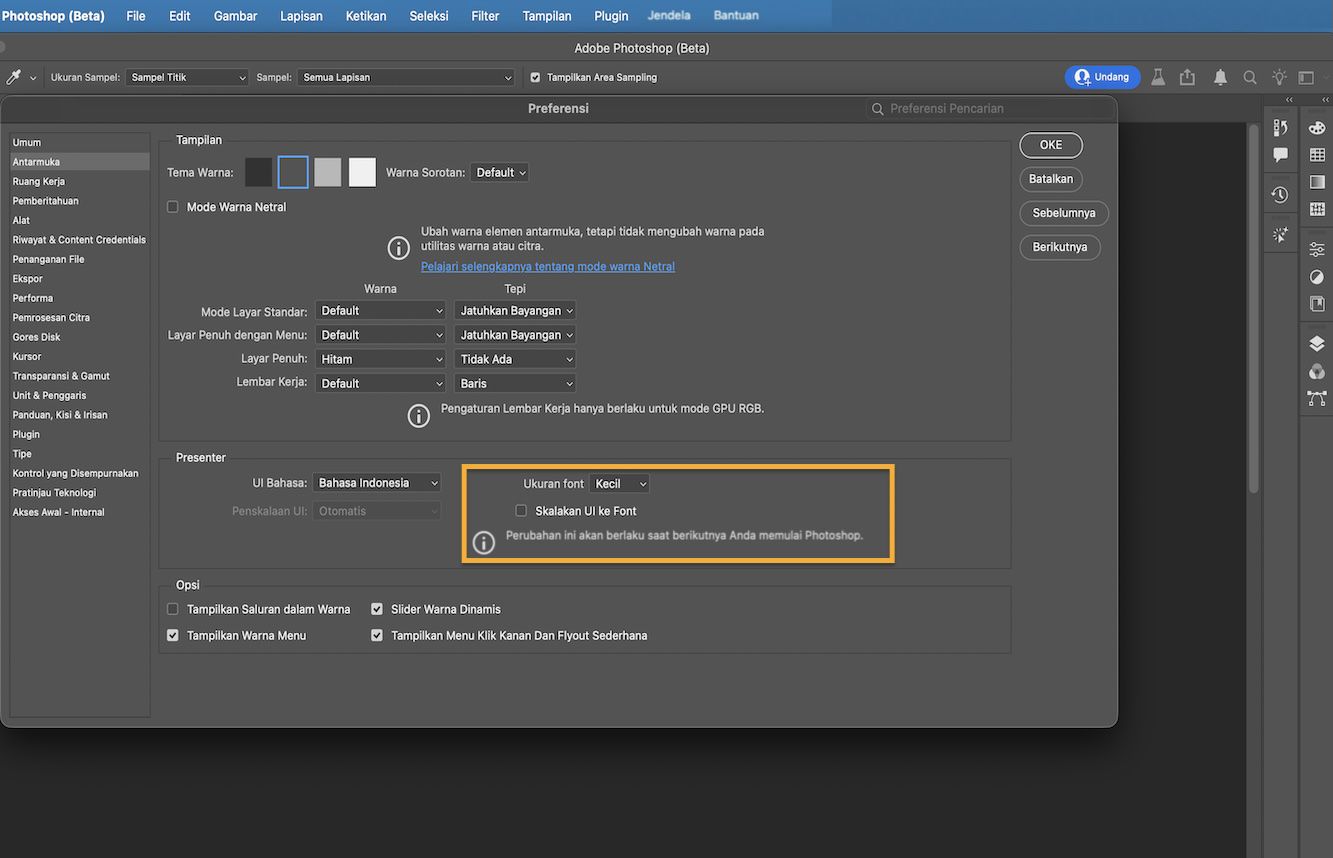Open the Warna Soratan Default dropdown
This screenshot has width=1333, height=858.
click(x=499, y=171)
